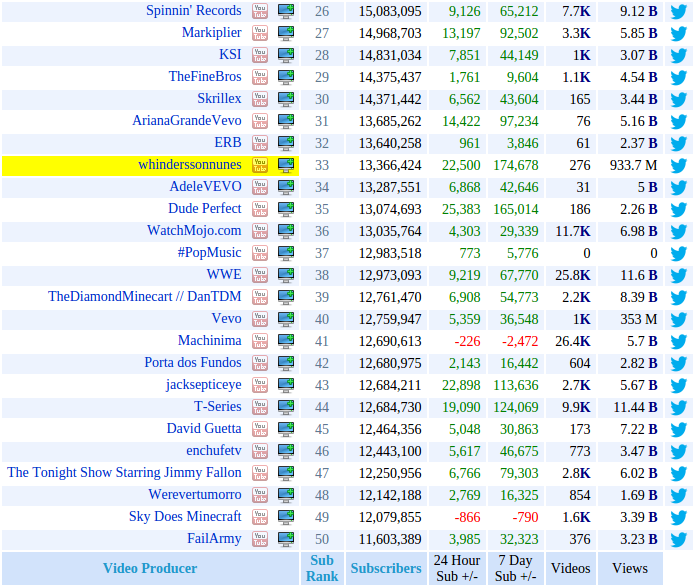Click monitor icon in WWE row
Screen dimensions: 694x585
[x=286, y=275]
